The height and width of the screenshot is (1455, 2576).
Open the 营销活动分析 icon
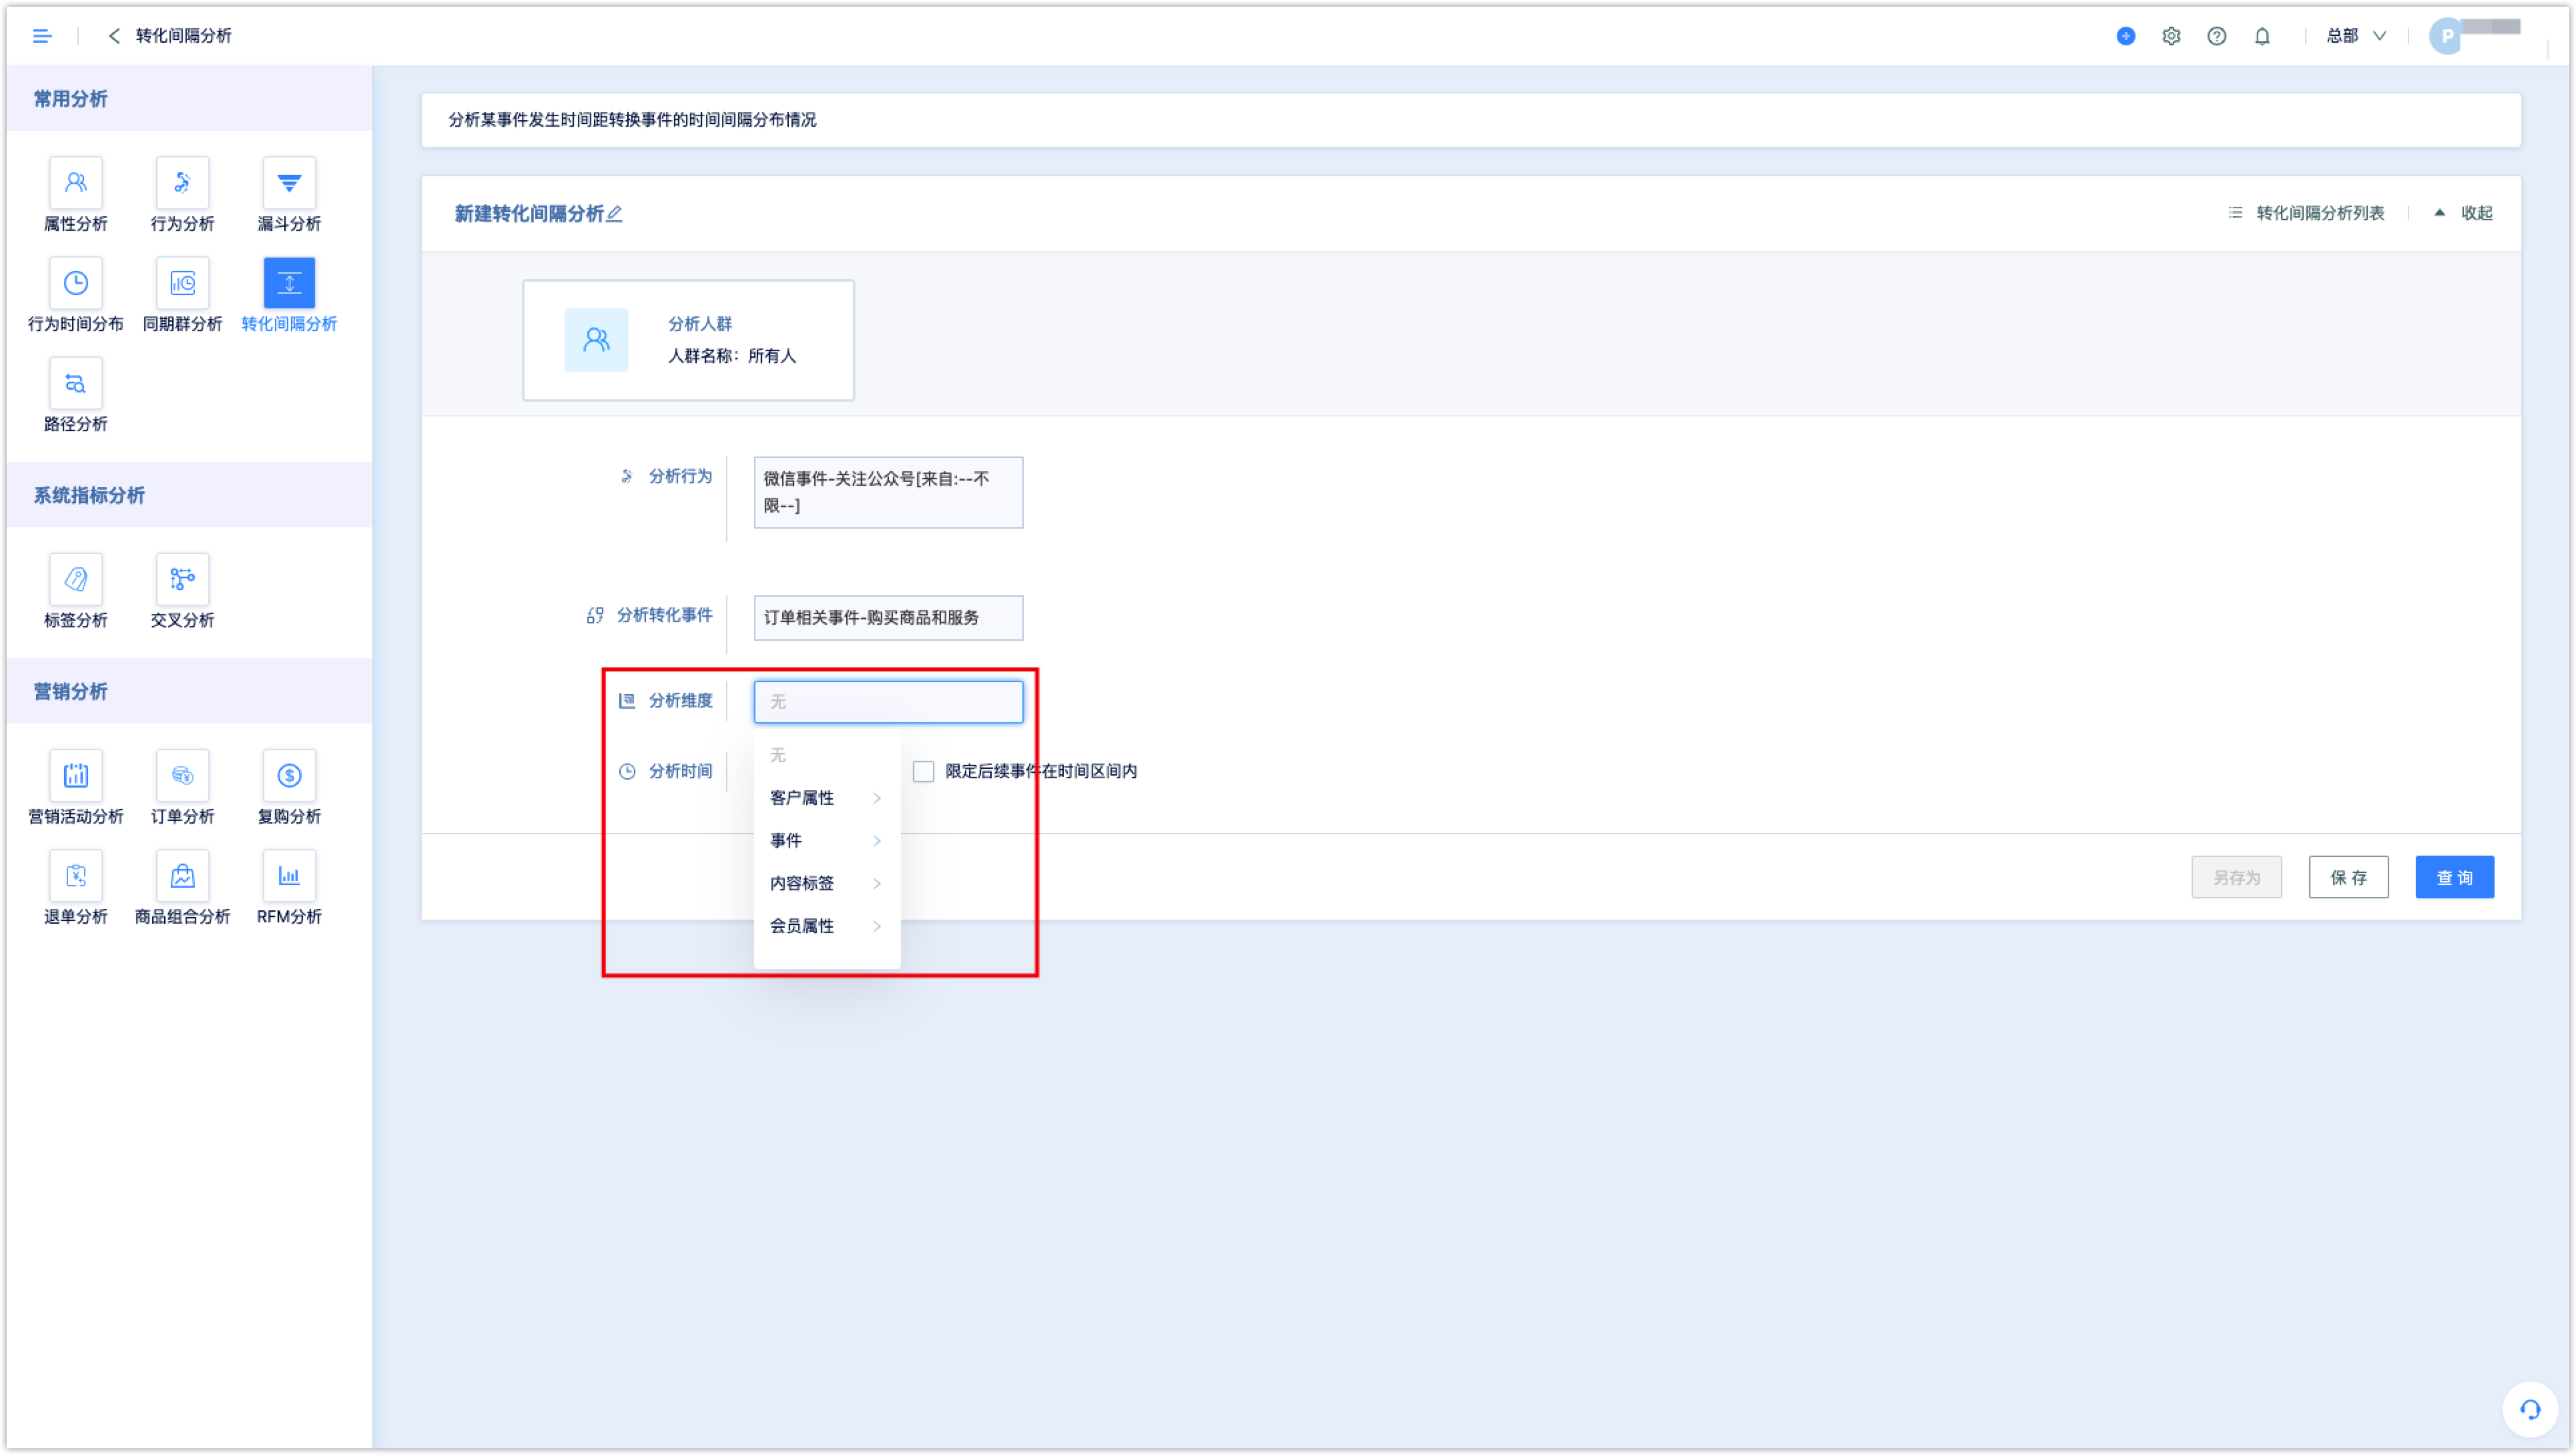coord(76,775)
